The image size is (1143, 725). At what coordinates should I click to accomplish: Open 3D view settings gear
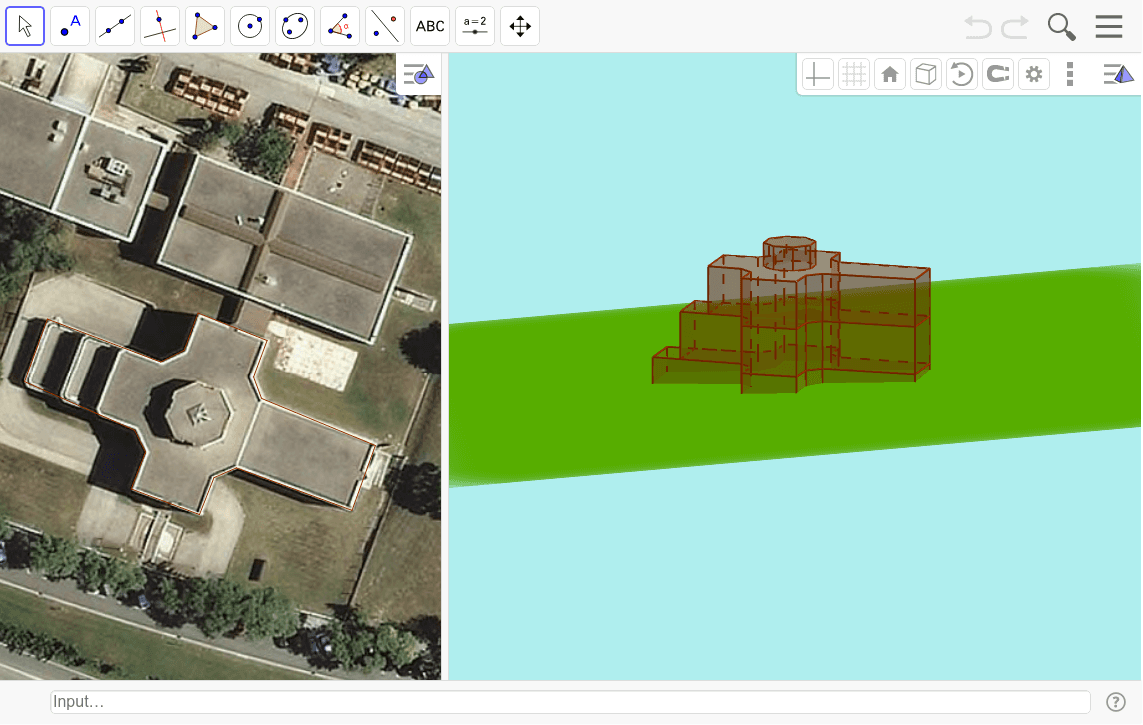(x=1034, y=74)
